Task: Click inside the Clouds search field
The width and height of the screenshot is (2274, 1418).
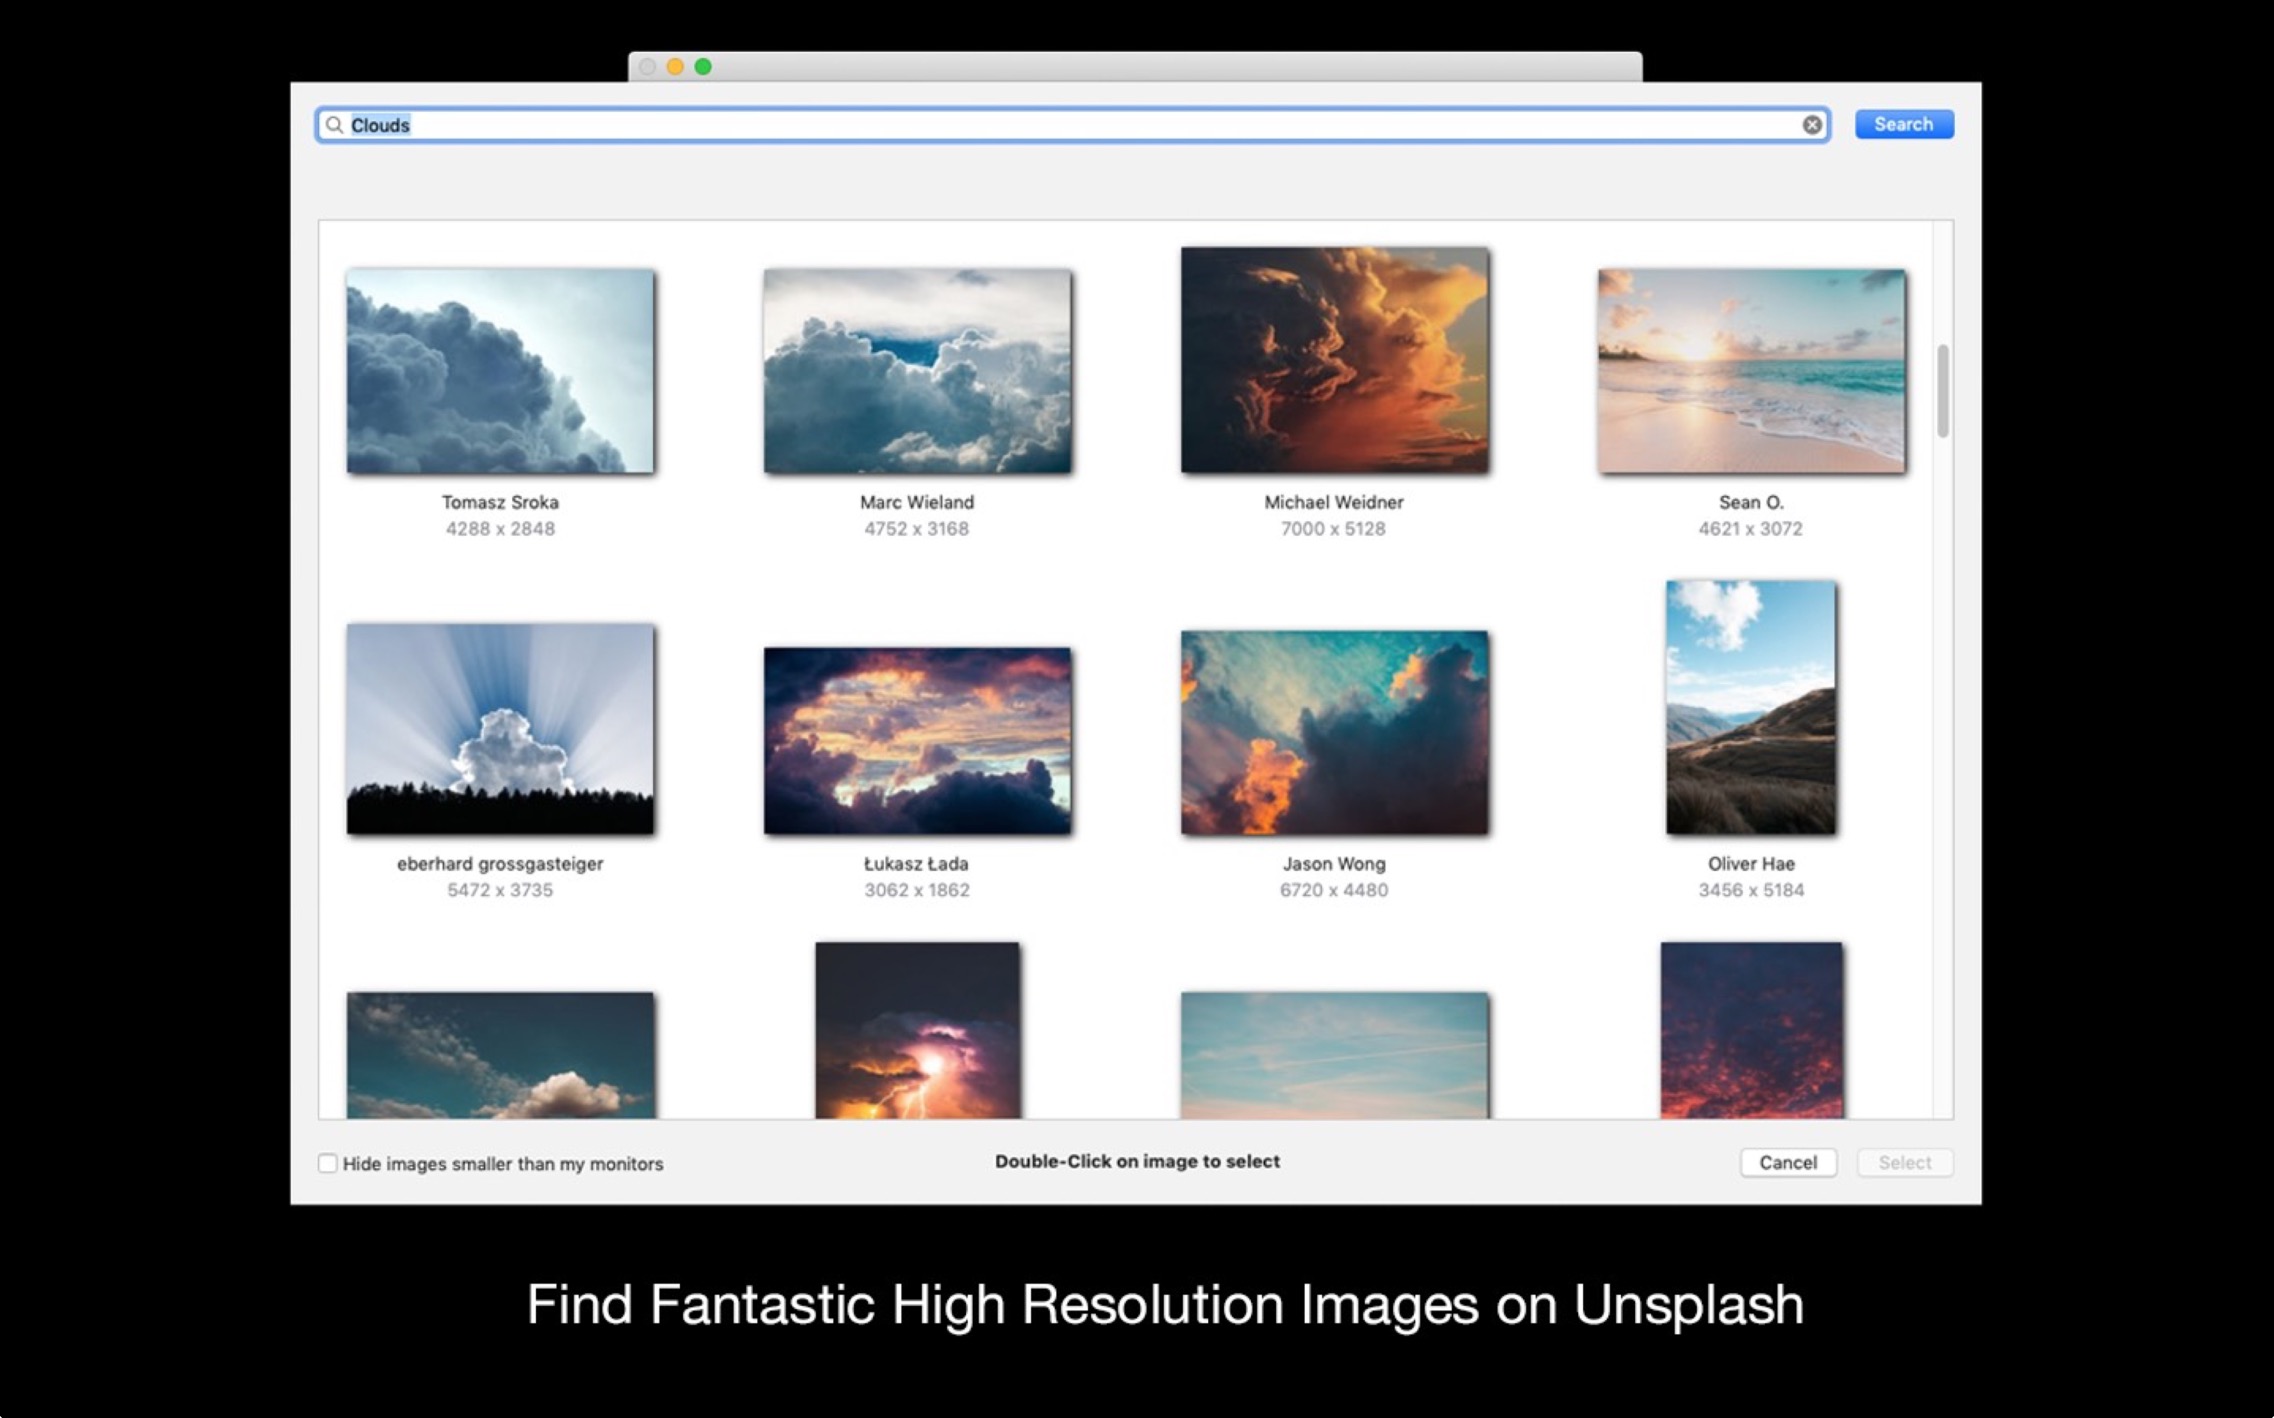Action: pos(1000,125)
